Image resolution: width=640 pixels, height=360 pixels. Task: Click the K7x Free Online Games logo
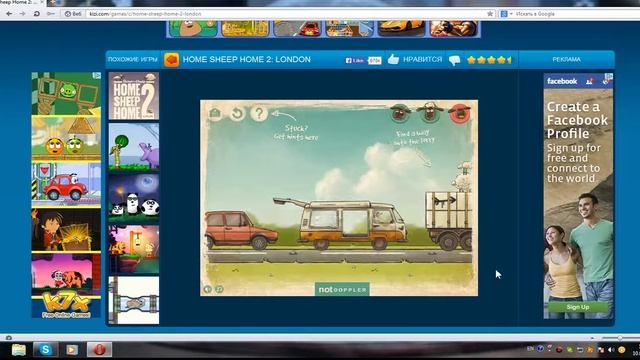click(x=66, y=305)
